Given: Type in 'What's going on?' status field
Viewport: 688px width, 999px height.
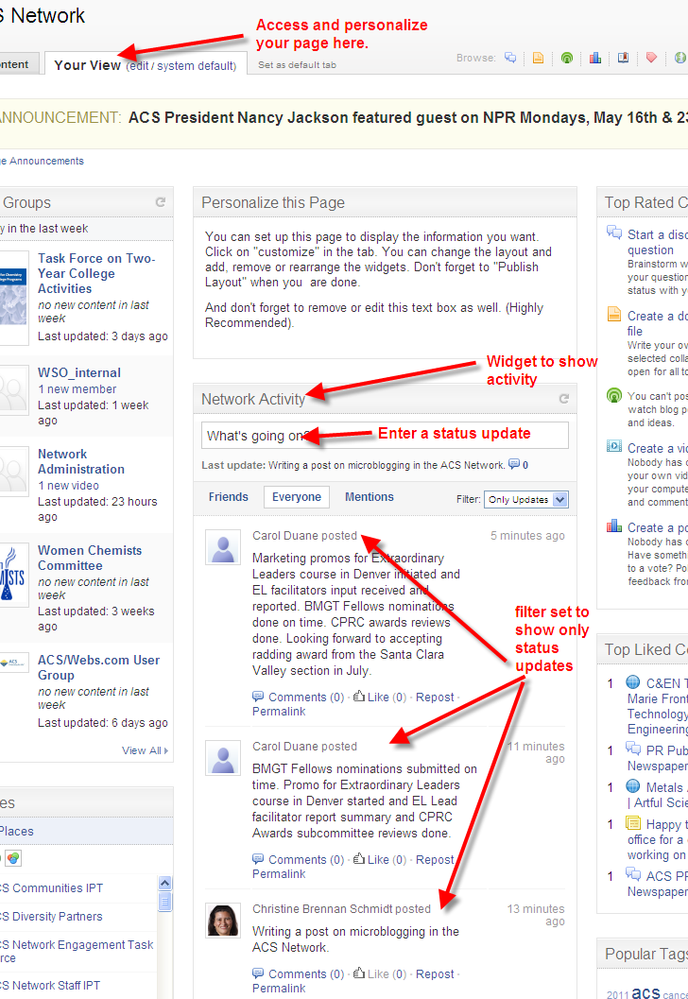Looking at the screenshot, I should click(385, 436).
